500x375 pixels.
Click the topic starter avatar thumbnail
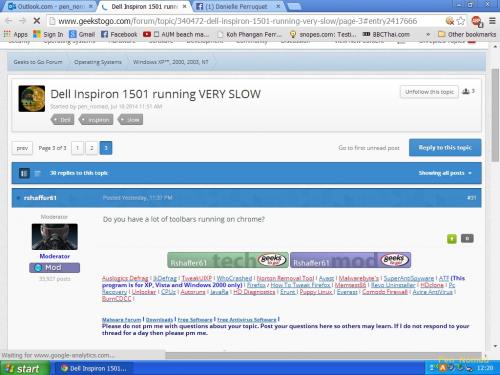[x=32, y=98]
